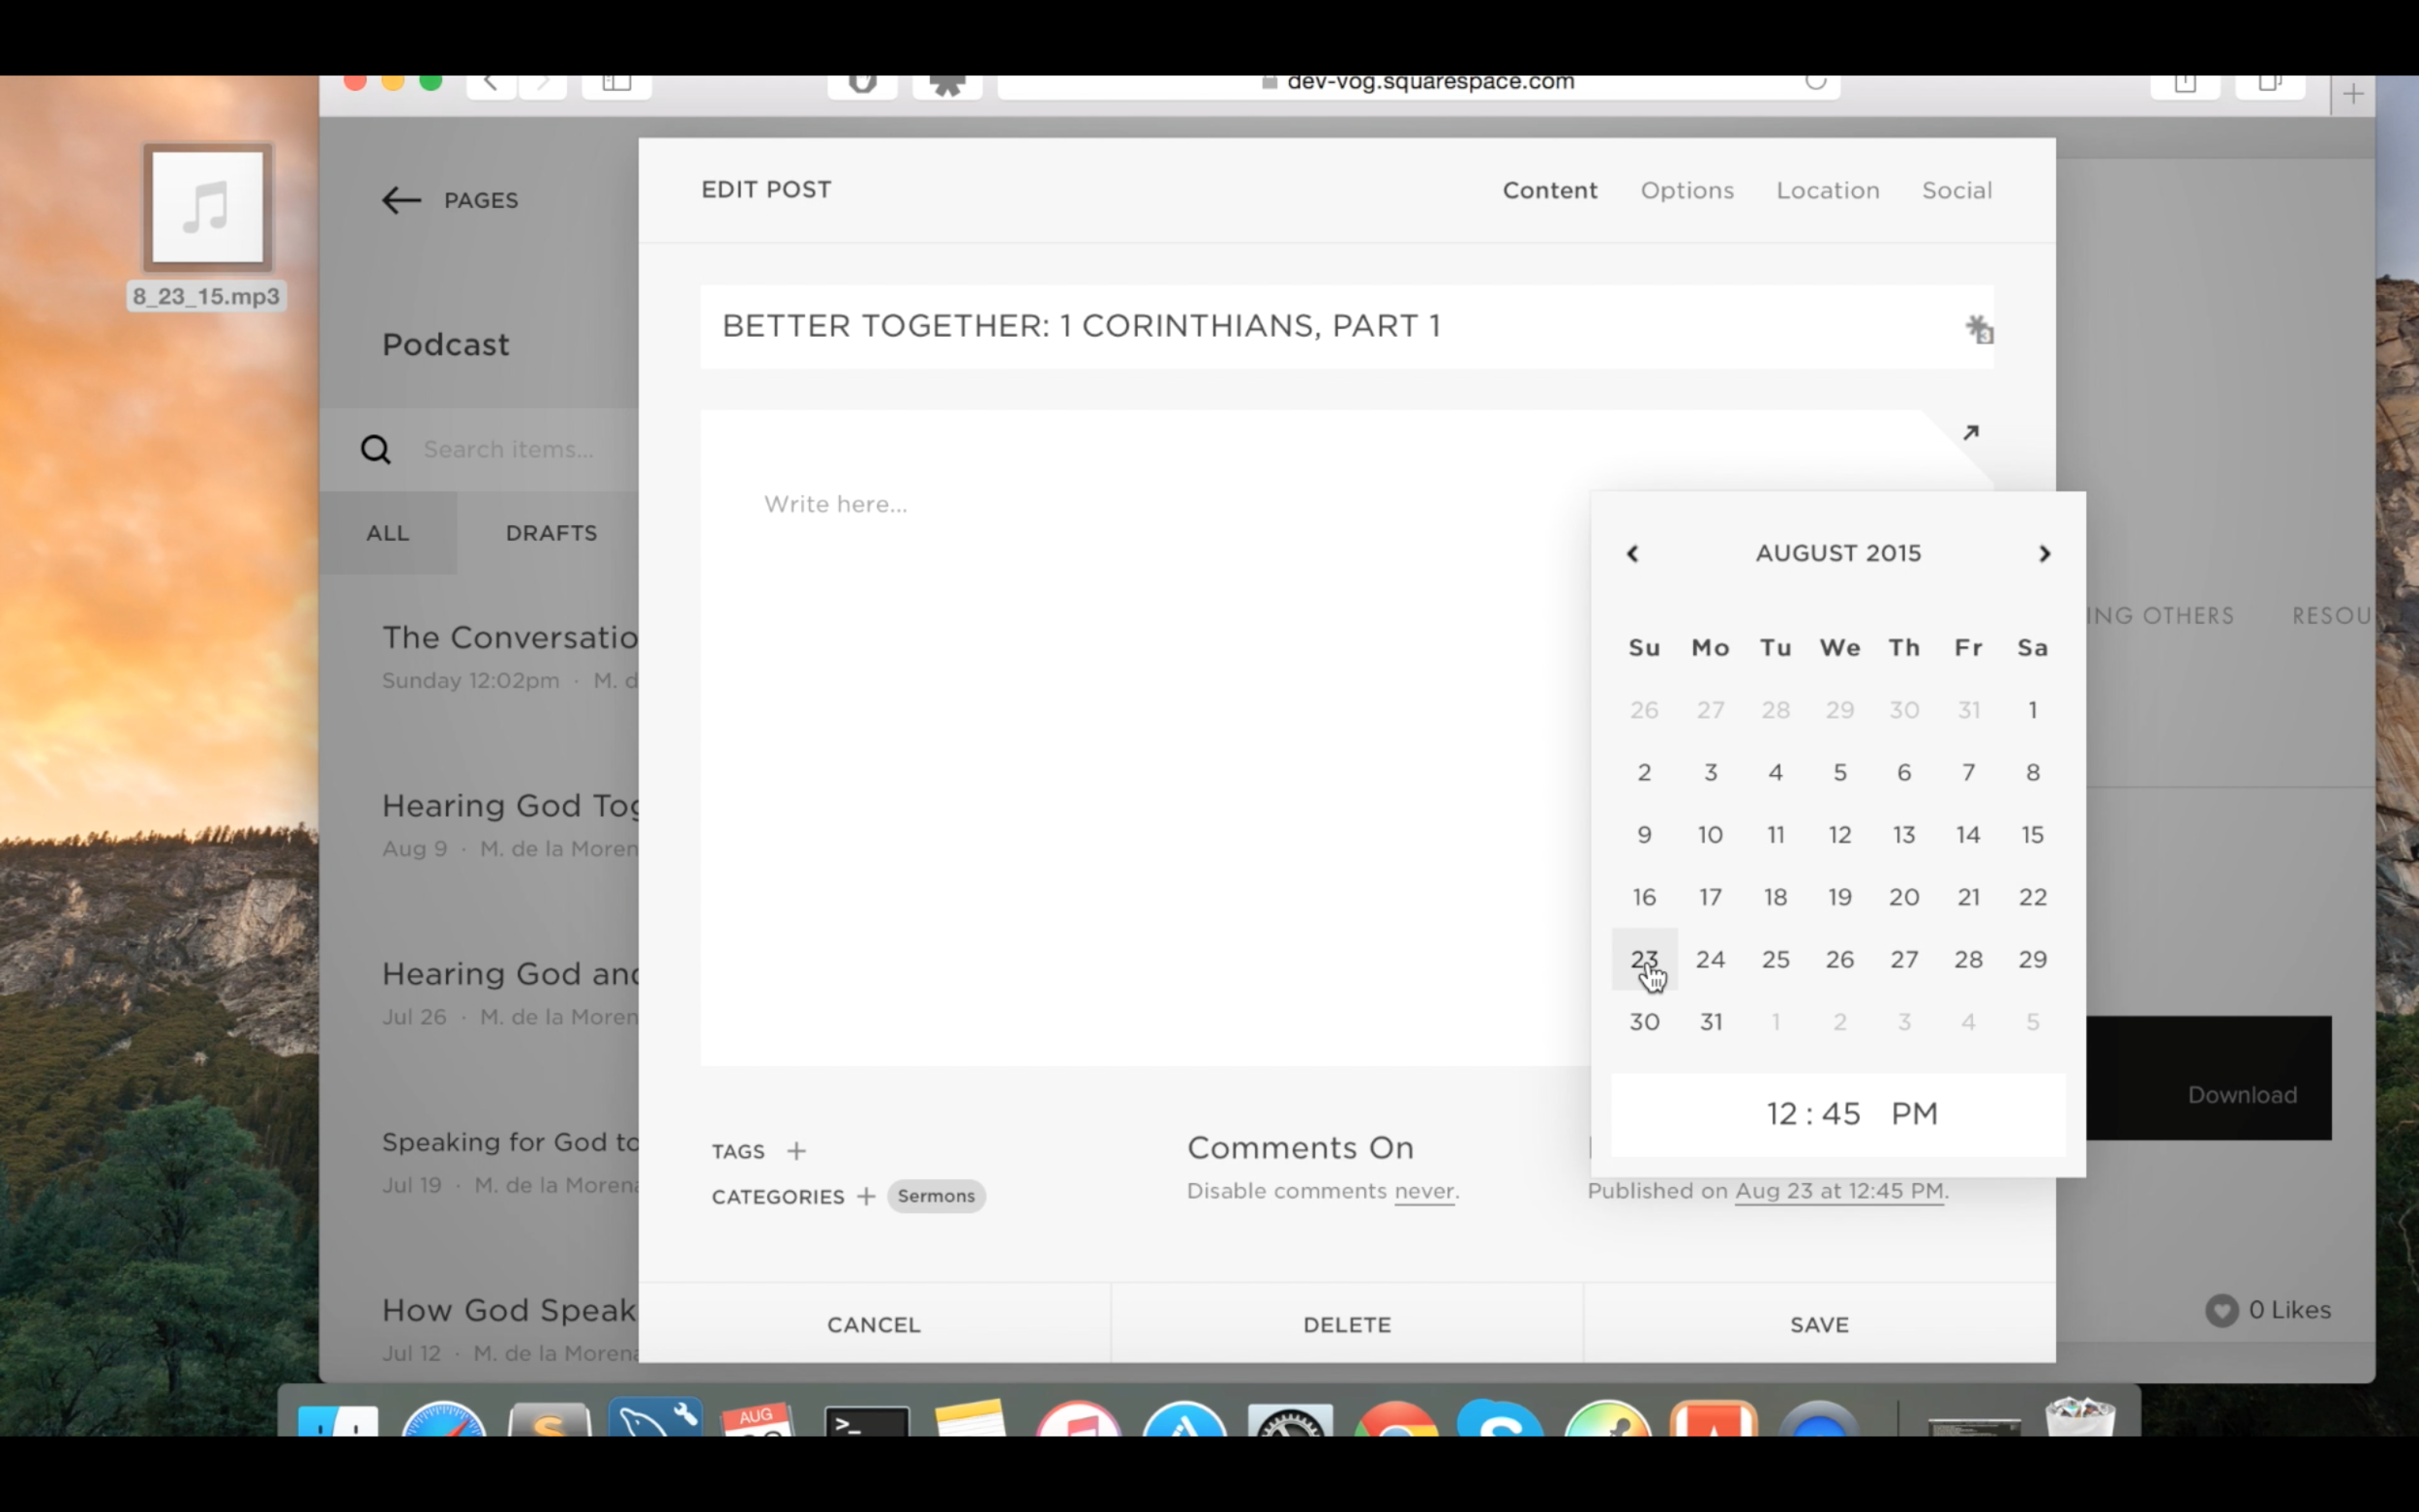Open a new Safari tab
This screenshot has height=1512, width=2419.
pos(2353,94)
